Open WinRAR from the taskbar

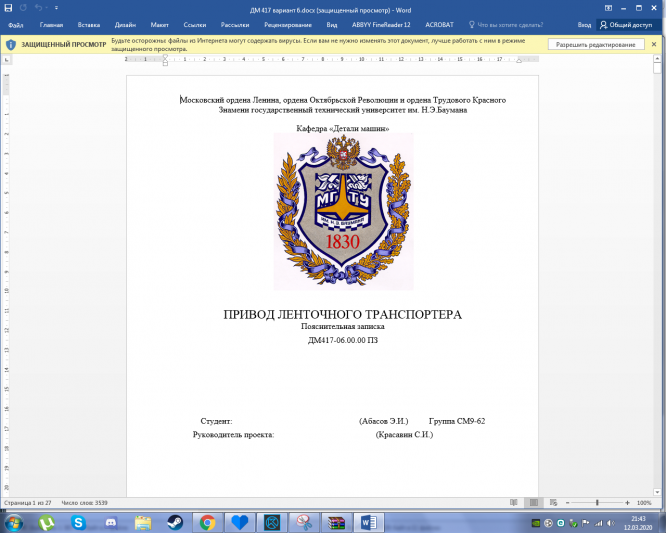point(336,523)
